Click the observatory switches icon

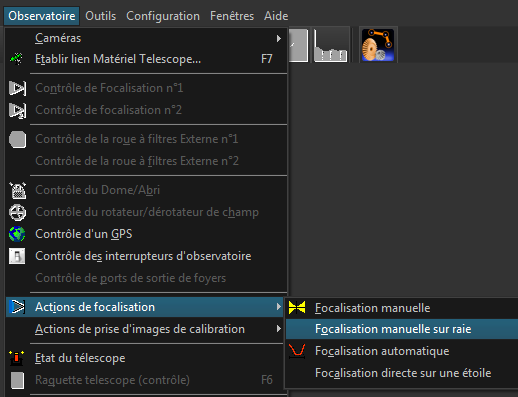17,256
